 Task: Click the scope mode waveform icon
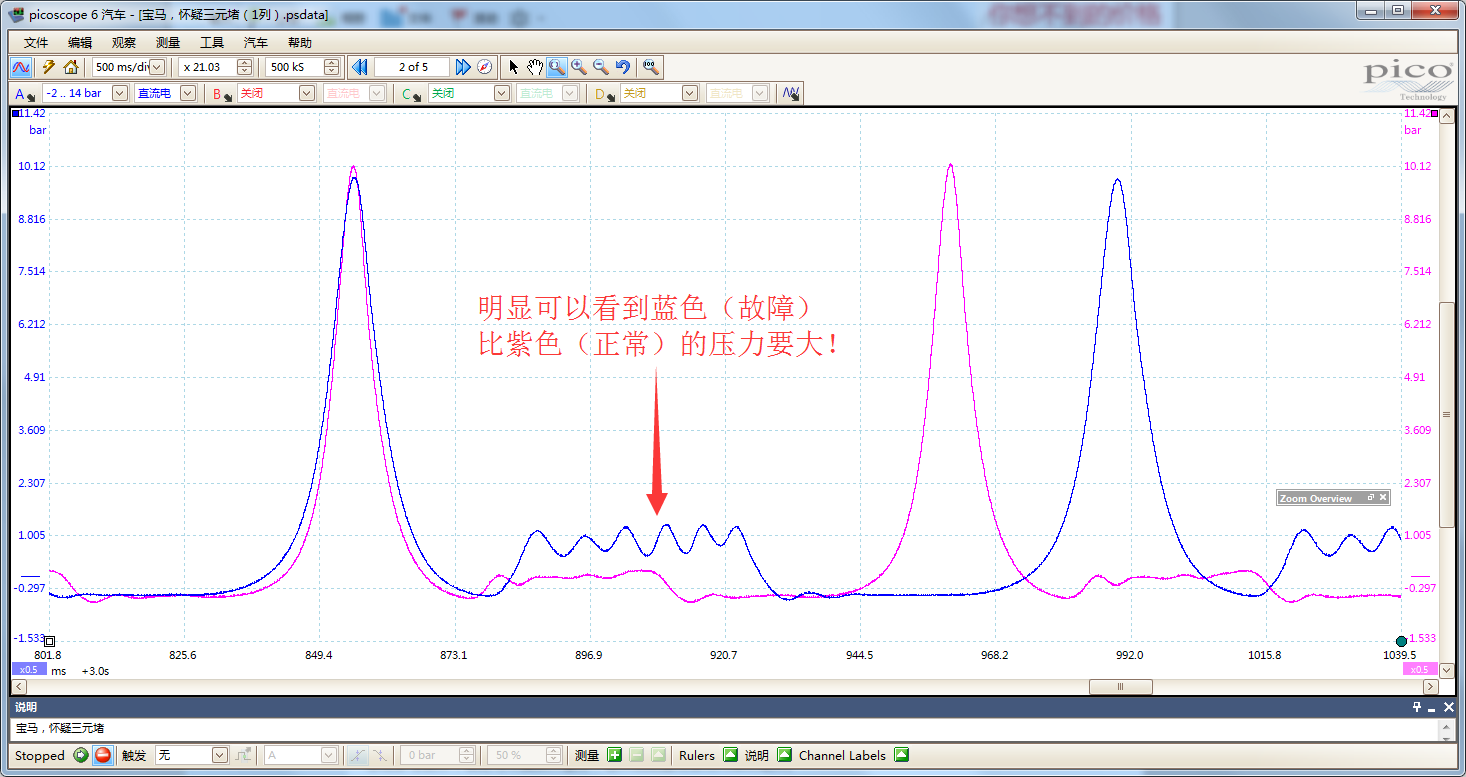click(21, 67)
